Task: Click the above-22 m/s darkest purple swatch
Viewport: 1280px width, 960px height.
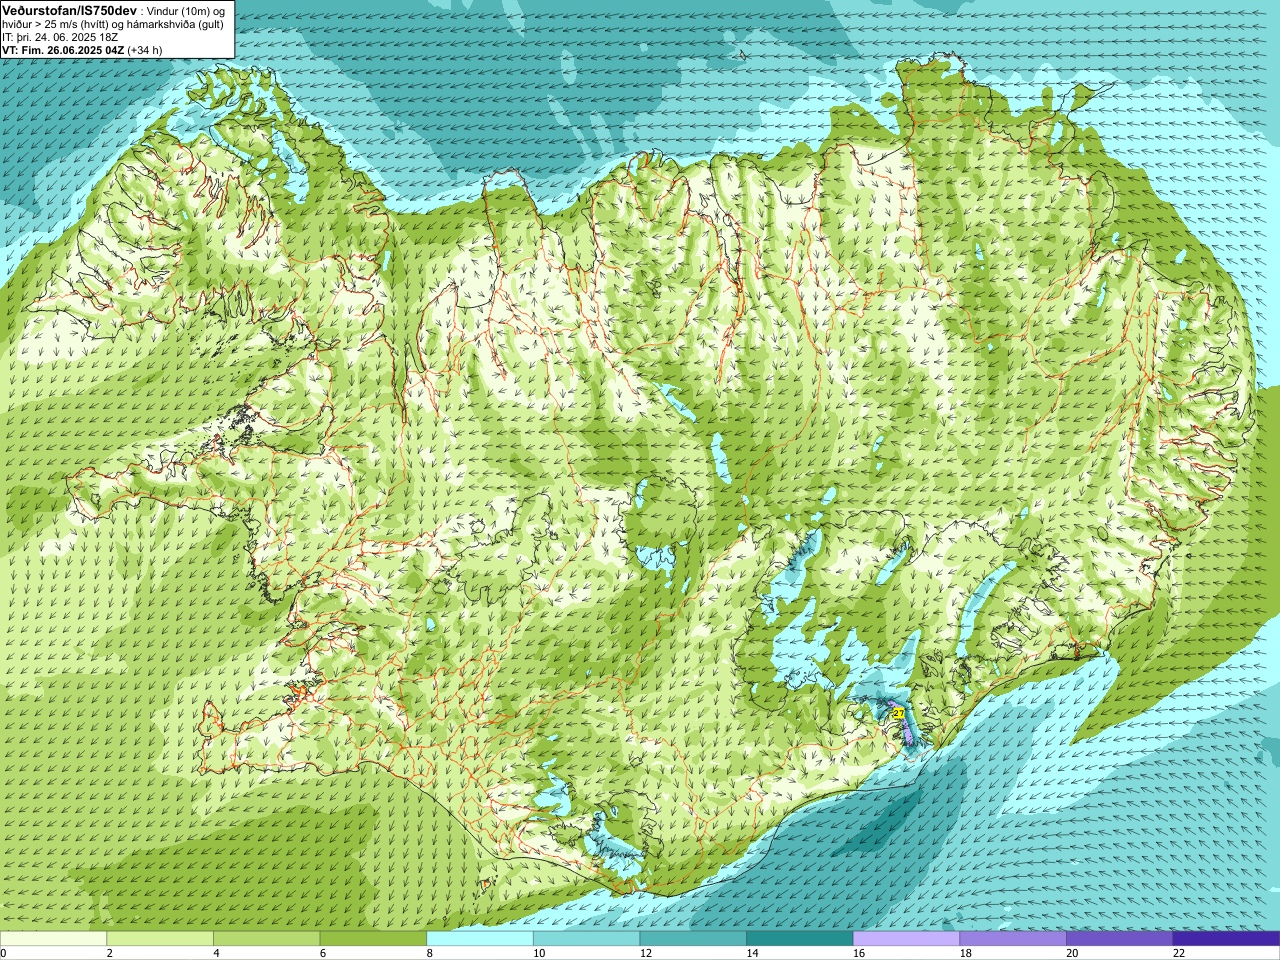Action: coord(1226,939)
